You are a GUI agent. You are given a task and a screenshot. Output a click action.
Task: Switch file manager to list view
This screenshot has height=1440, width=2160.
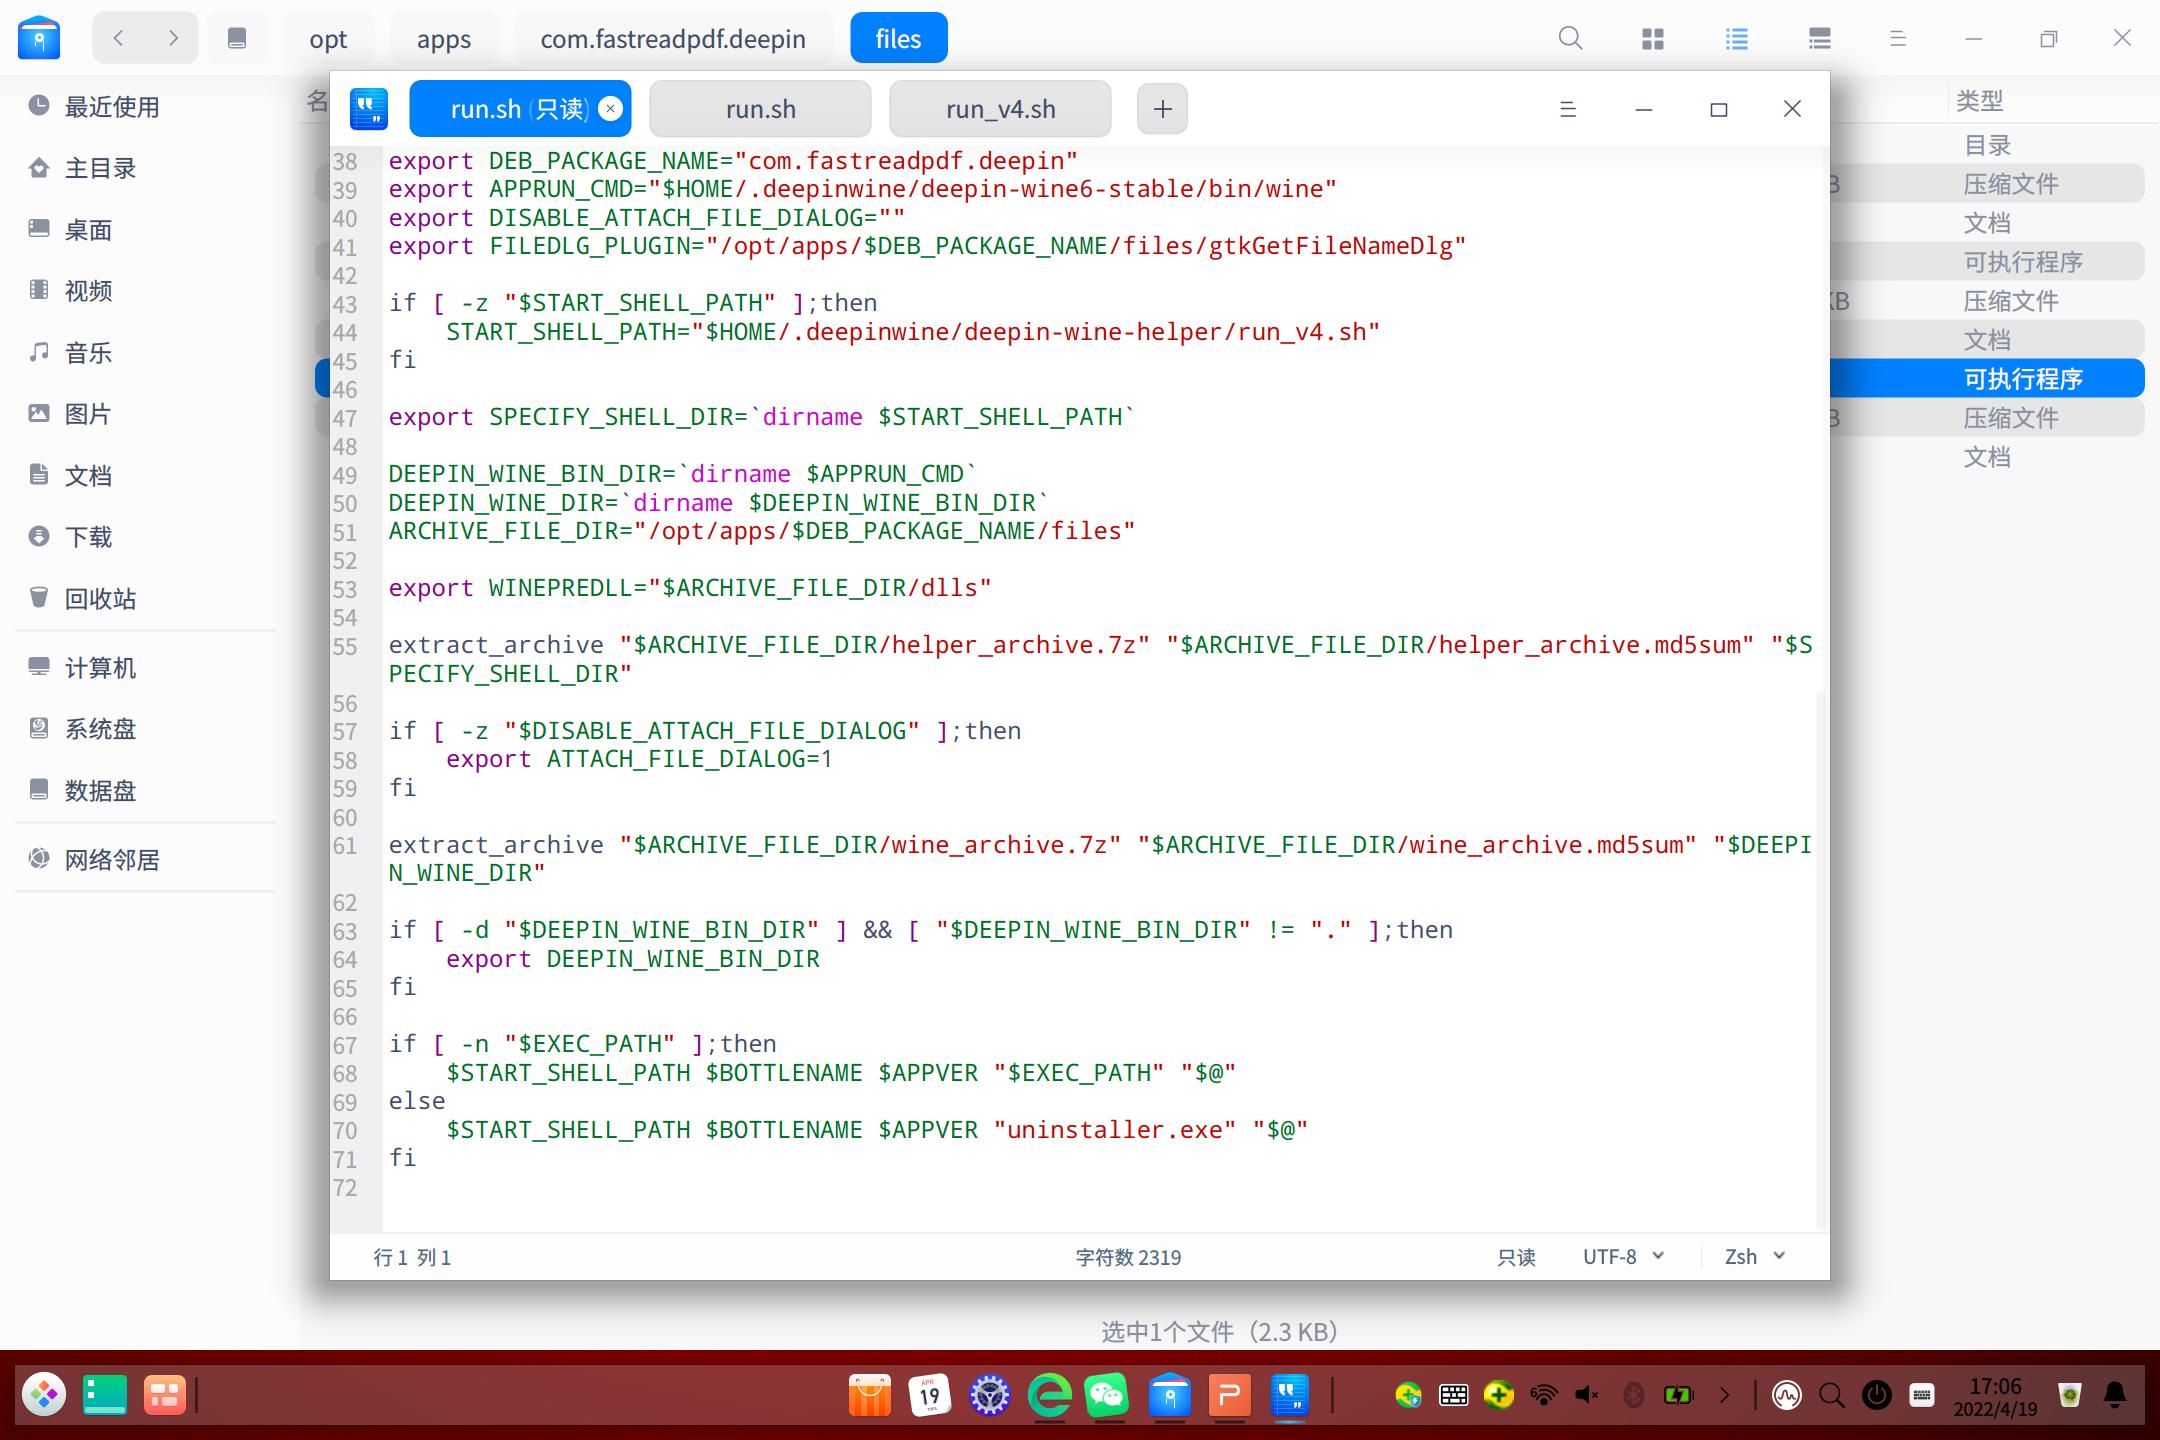click(x=1737, y=39)
